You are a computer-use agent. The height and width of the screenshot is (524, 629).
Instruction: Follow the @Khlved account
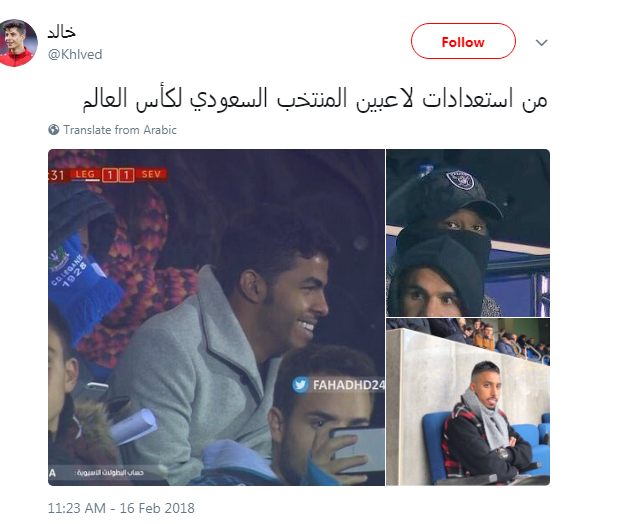(463, 41)
